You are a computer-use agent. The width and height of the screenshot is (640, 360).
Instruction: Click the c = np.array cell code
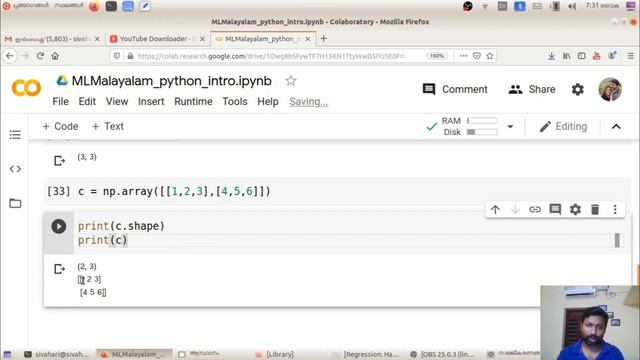point(174,191)
